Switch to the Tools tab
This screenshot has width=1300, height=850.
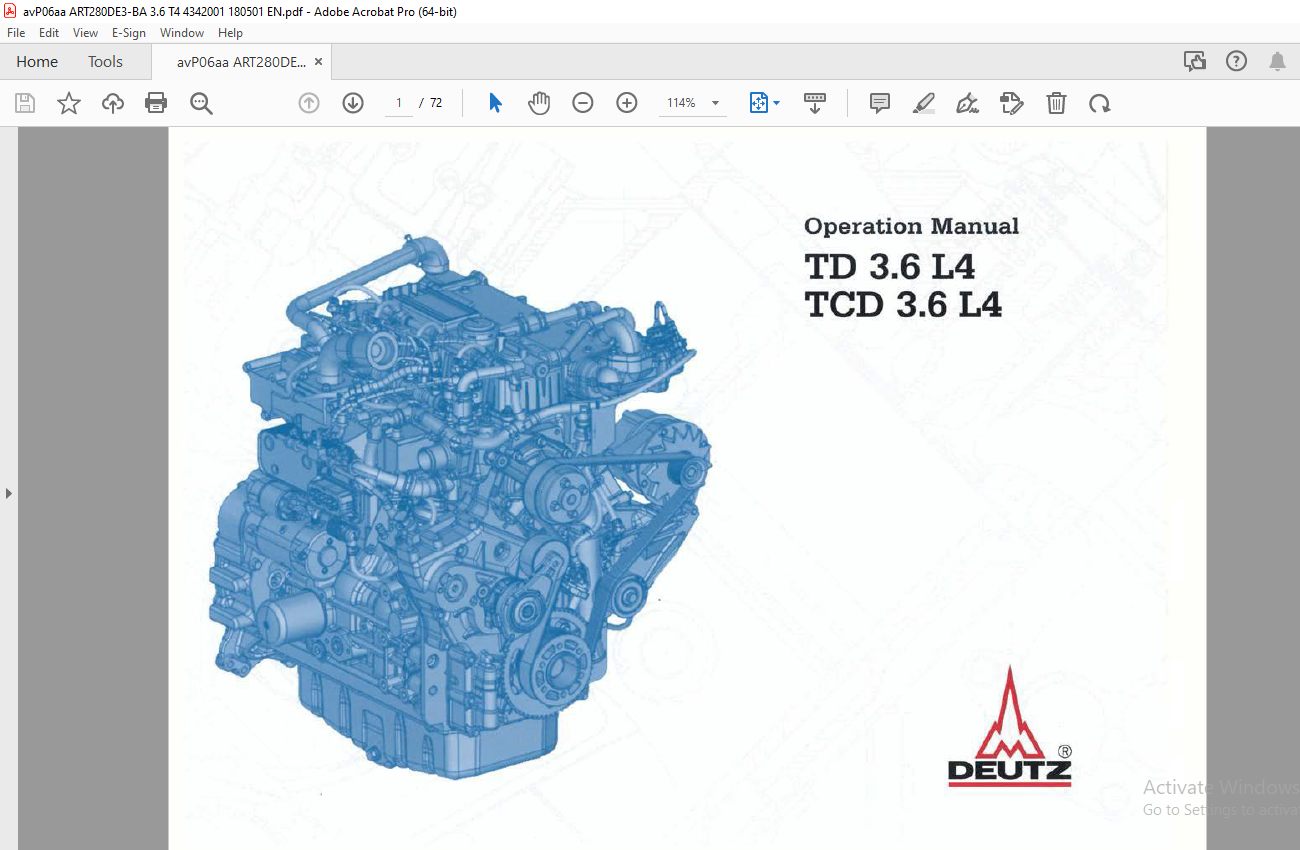tap(105, 61)
